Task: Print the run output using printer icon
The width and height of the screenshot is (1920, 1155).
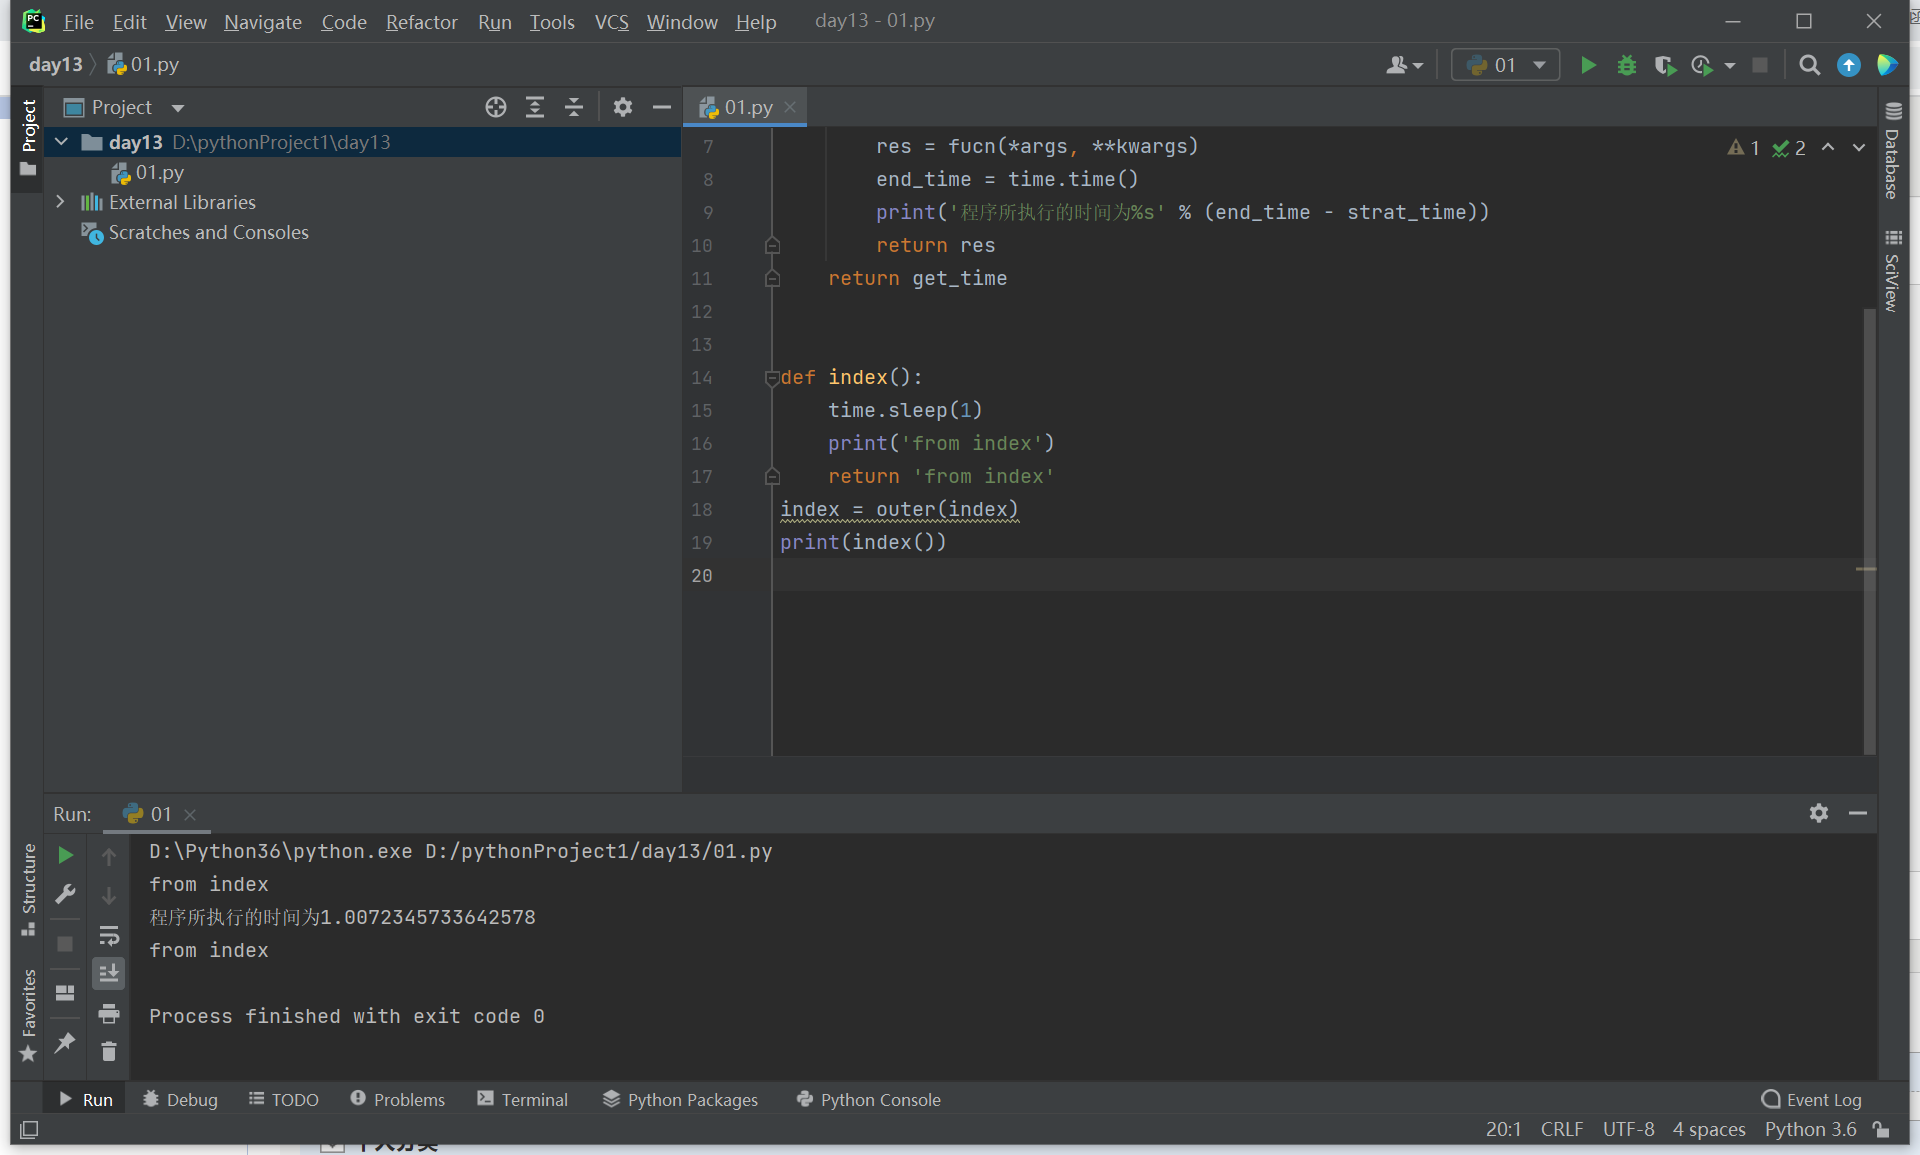Action: pyautogui.click(x=109, y=1014)
